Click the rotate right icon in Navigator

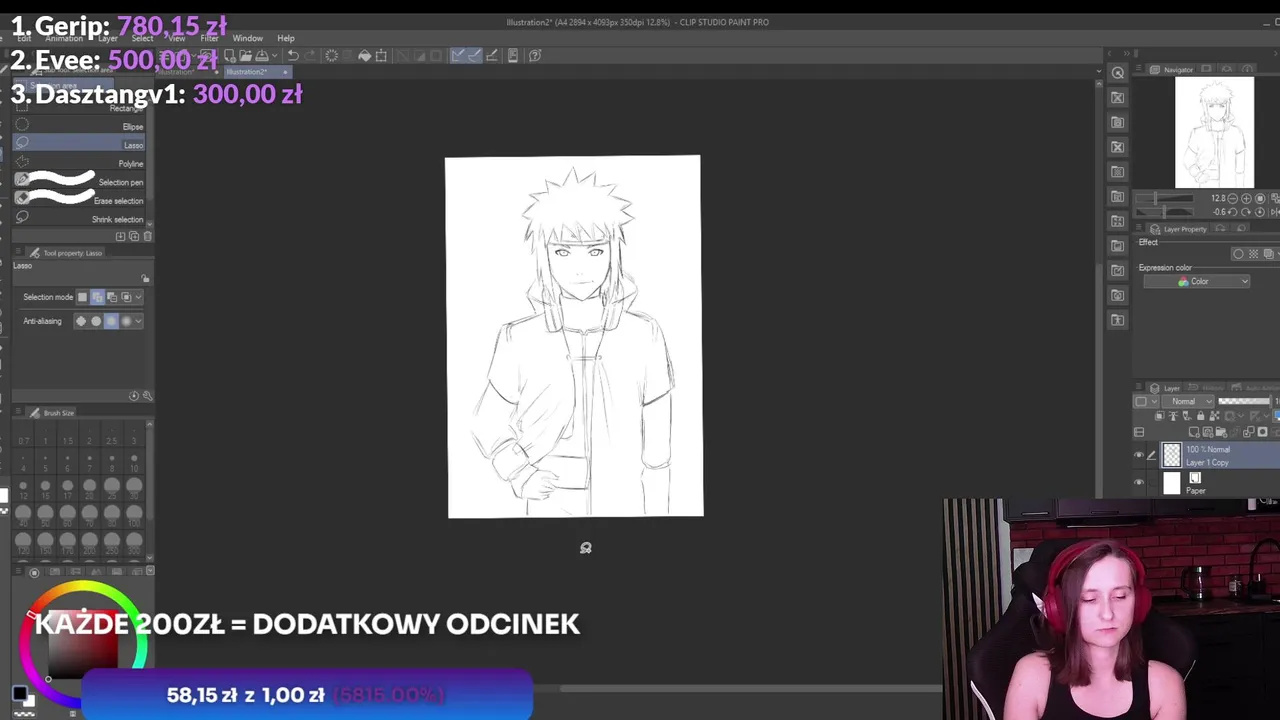1246,212
